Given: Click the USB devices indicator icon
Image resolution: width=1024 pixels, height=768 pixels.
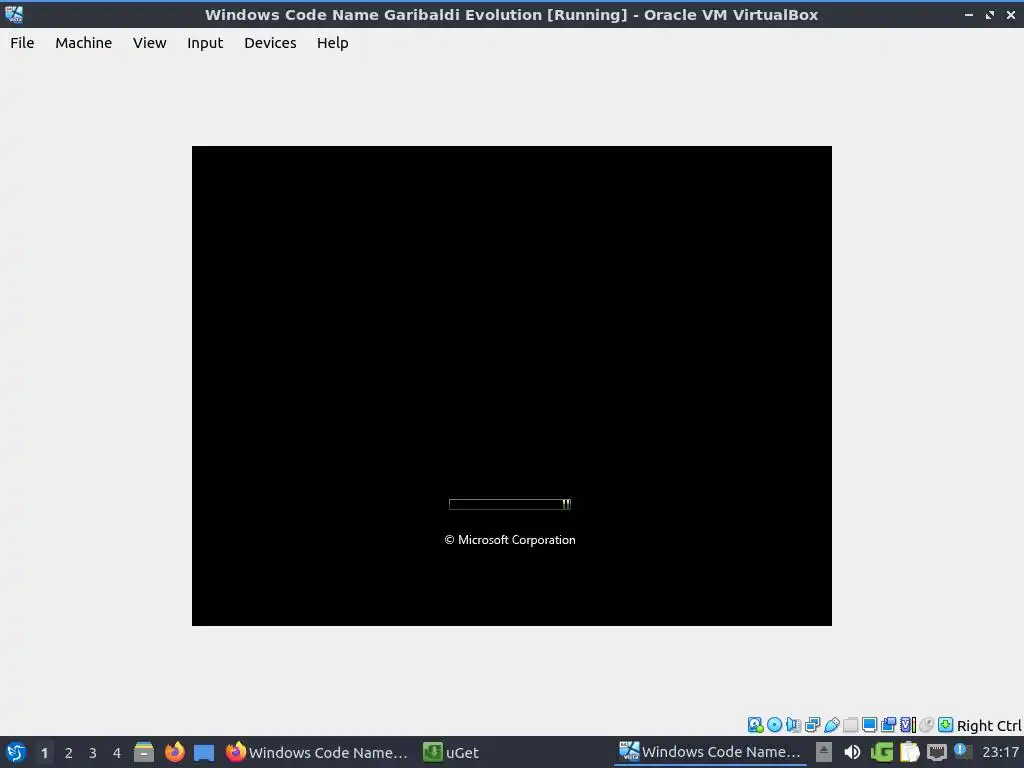Looking at the screenshot, I should tap(831, 725).
